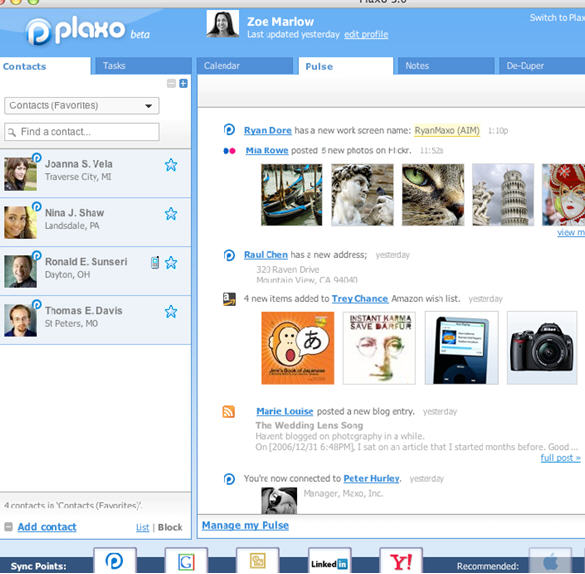Toggle favorite star for Thomas E. Davis
This screenshot has width=585, height=574.
tap(171, 311)
